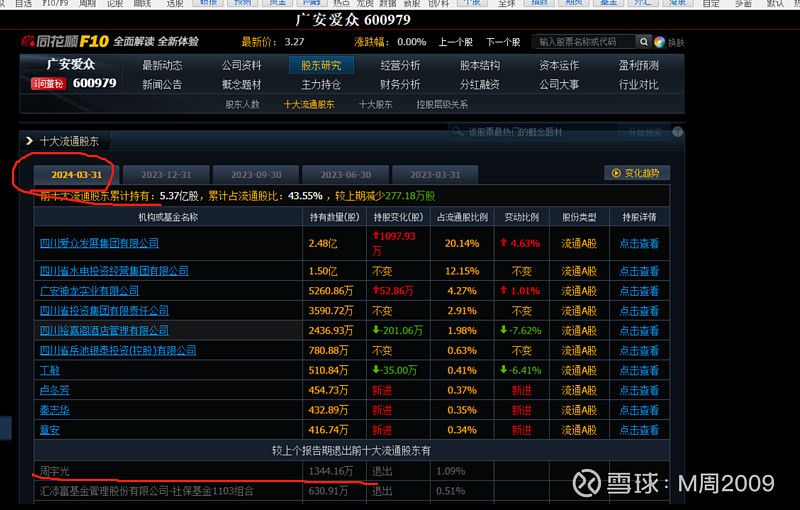Open the 分红融资 navigation item
800x510 pixels.
(x=479, y=85)
